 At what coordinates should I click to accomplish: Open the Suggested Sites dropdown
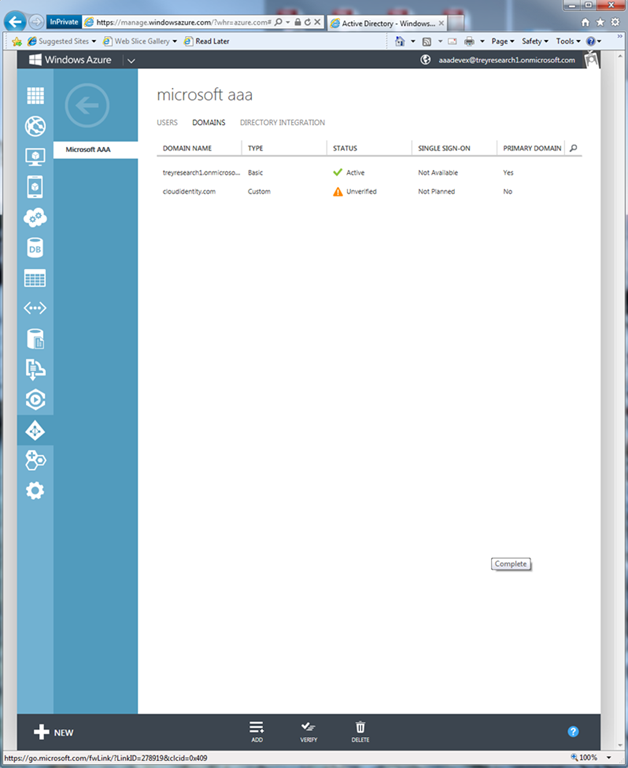pos(94,41)
